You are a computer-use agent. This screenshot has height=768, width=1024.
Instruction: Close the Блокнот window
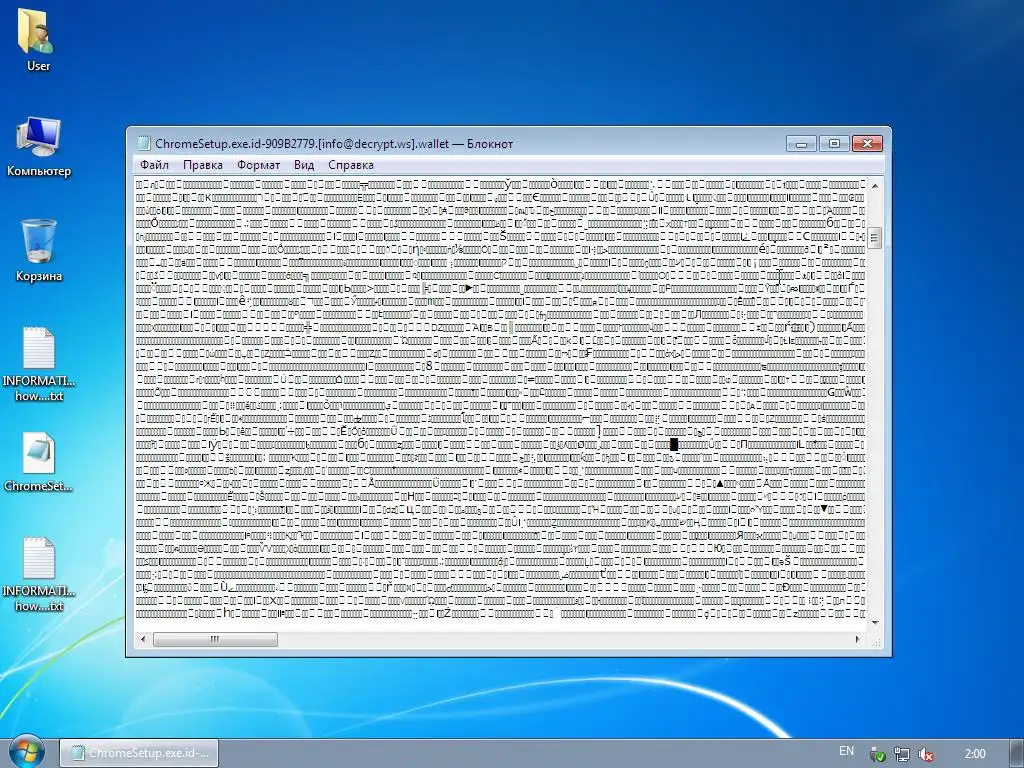pyautogui.click(x=867, y=143)
